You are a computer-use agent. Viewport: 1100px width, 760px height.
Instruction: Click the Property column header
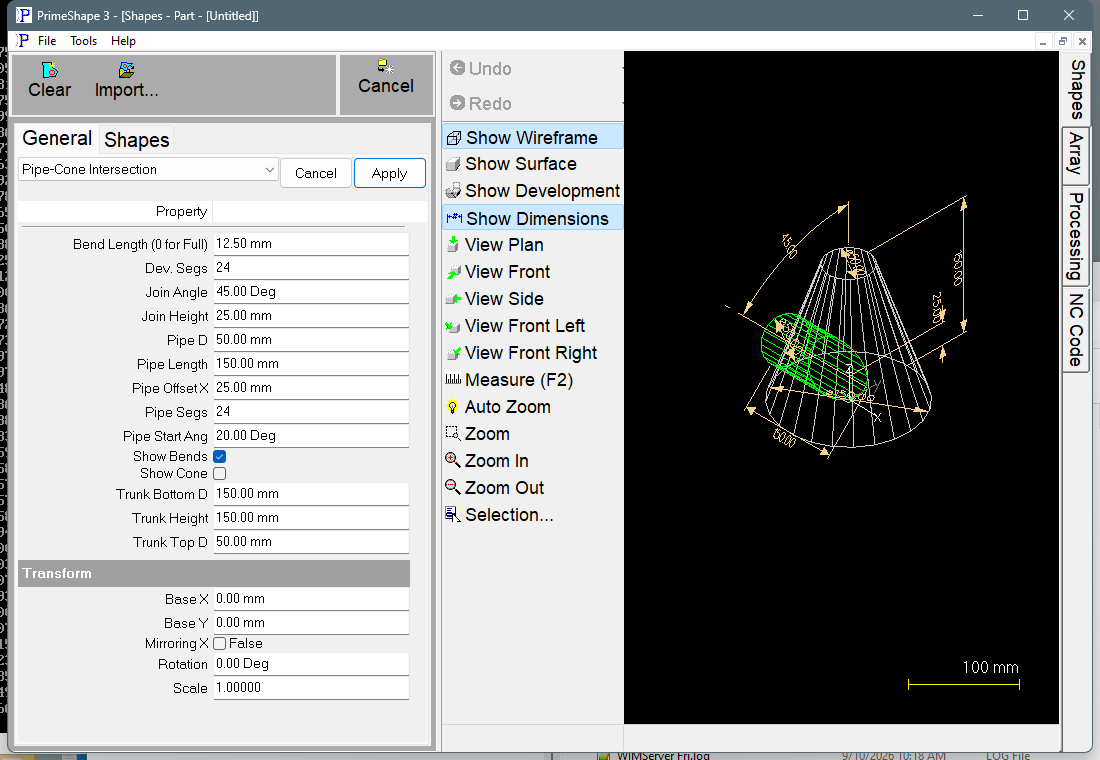115,212
